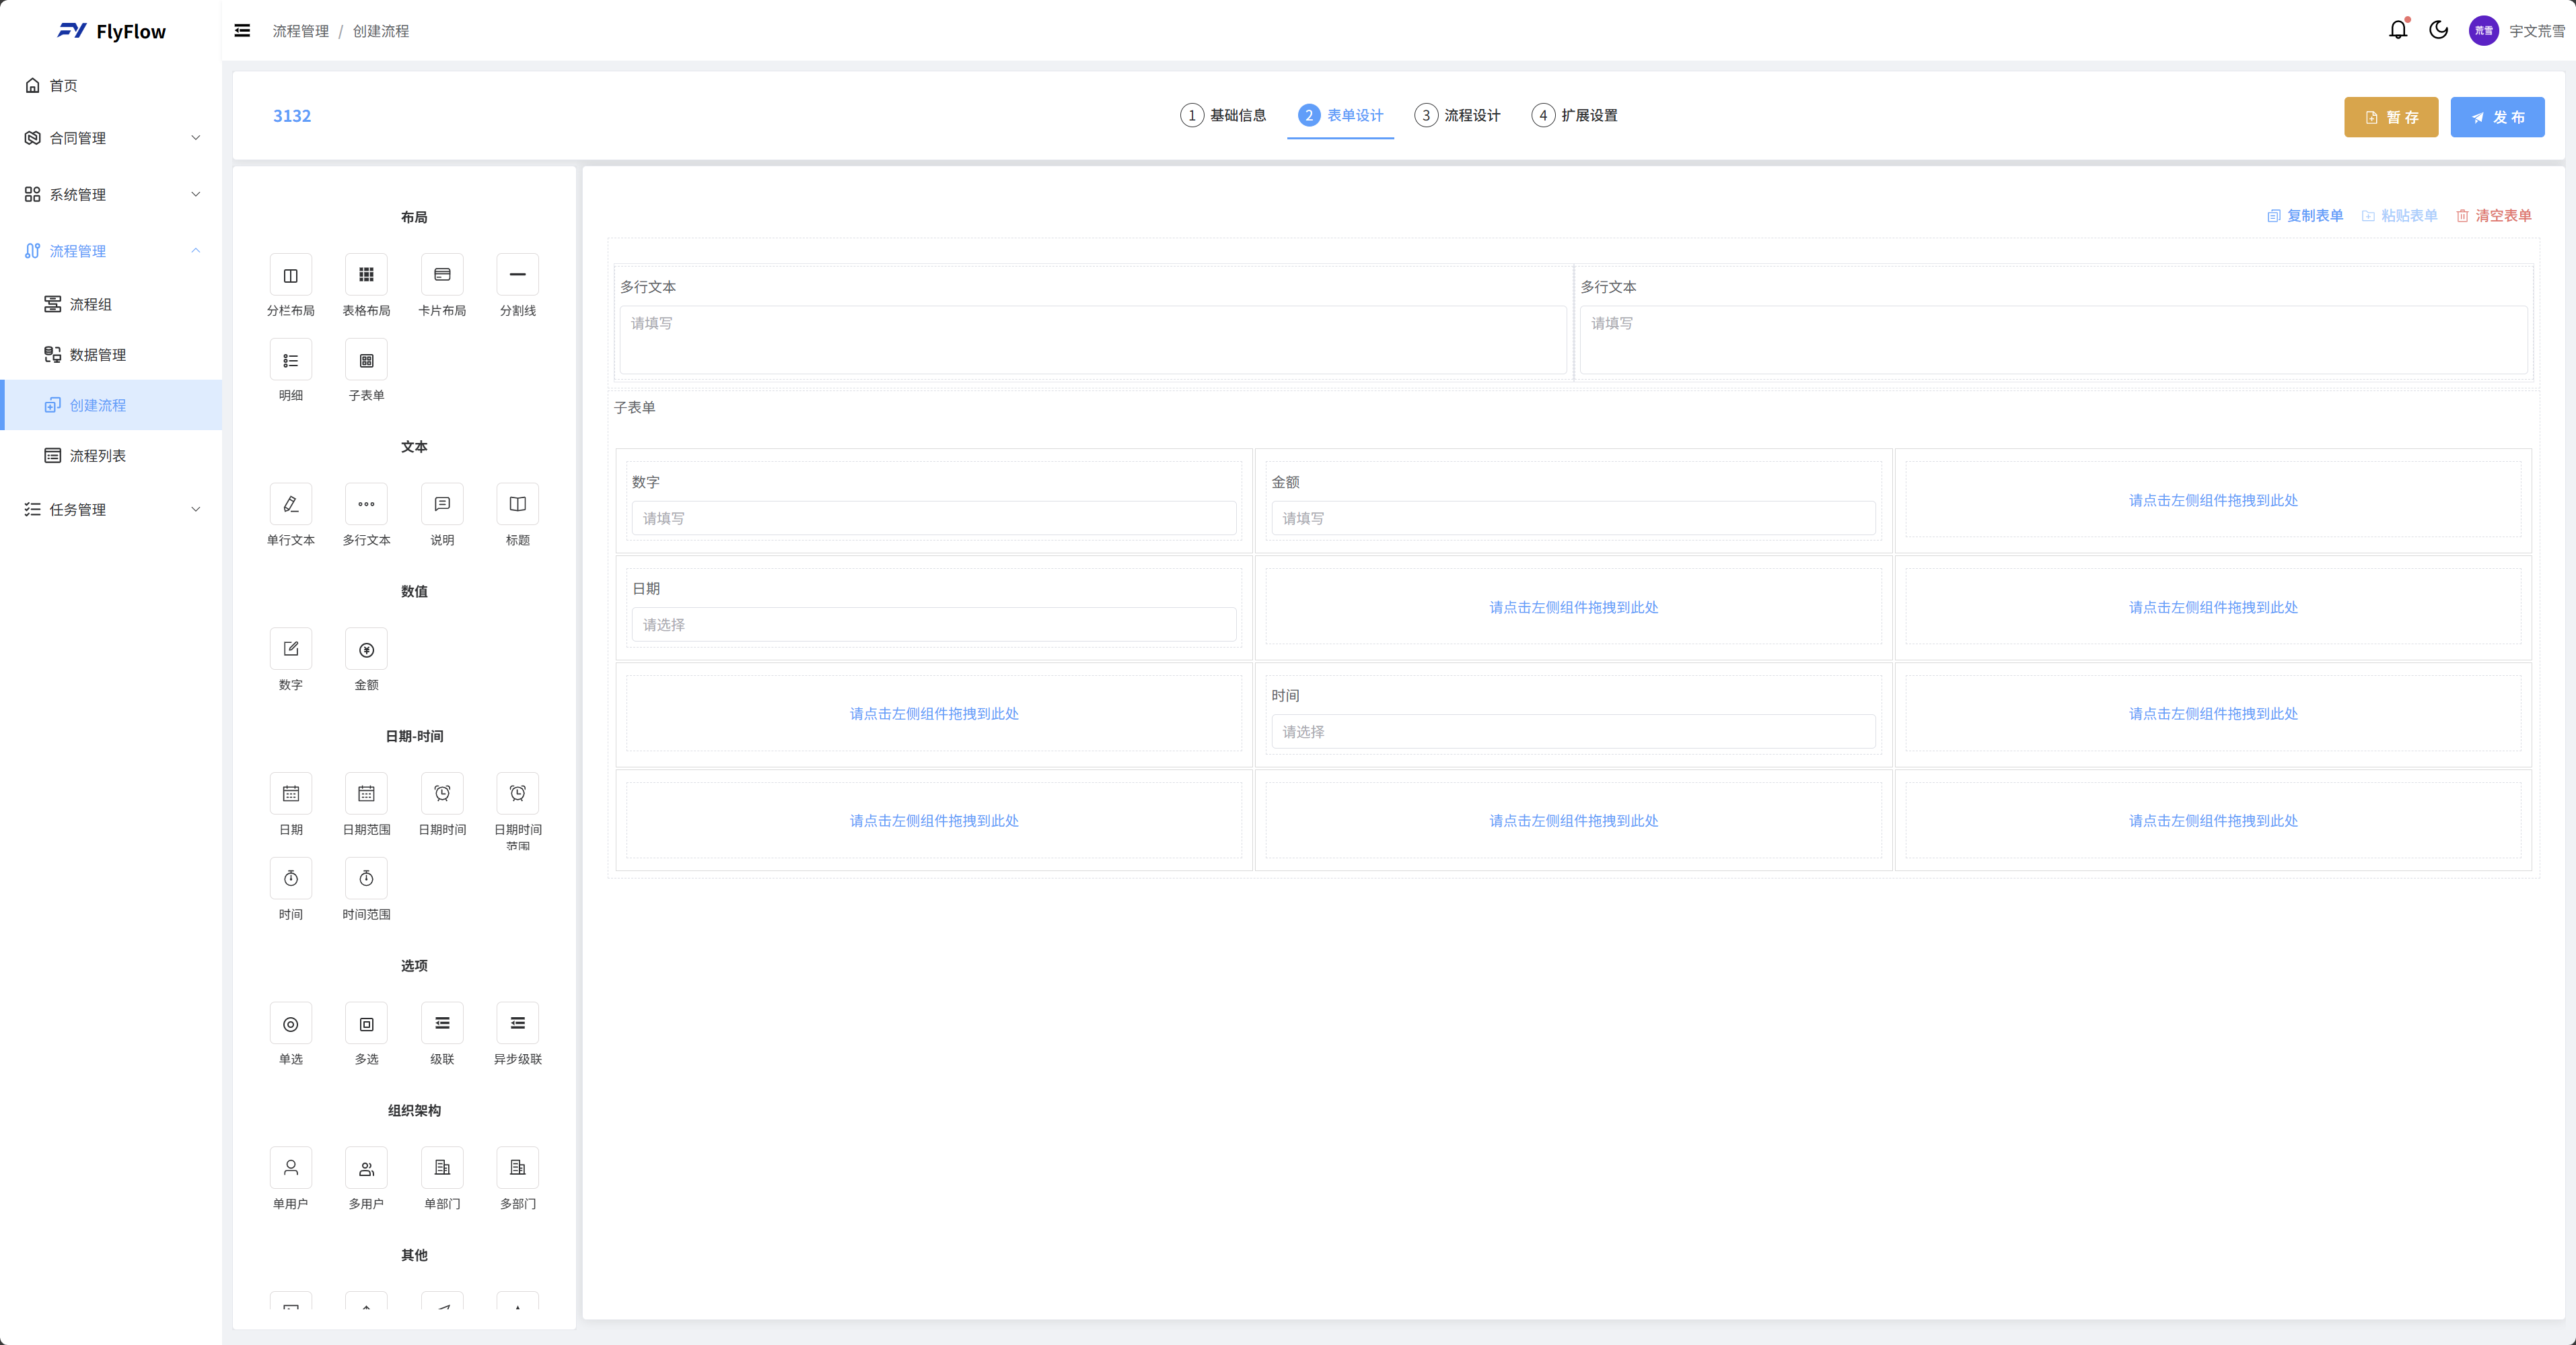This screenshot has width=2576, height=1345.
Task: Select the 单选 radio option component icon
Action: tap(290, 1024)
